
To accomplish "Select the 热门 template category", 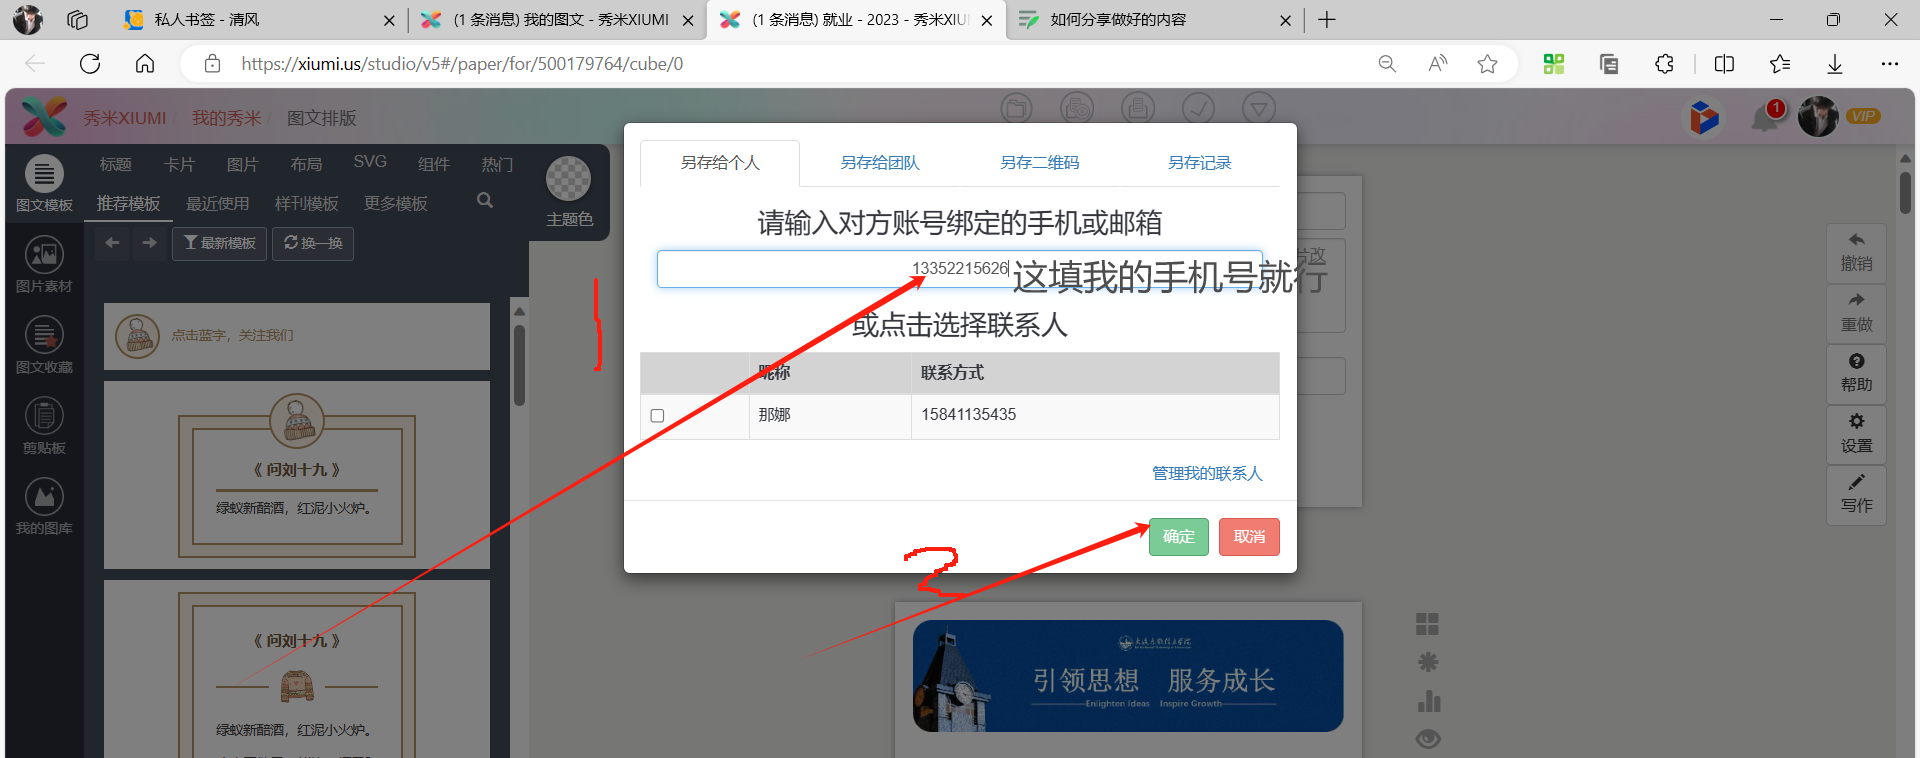I will [497, 164].
